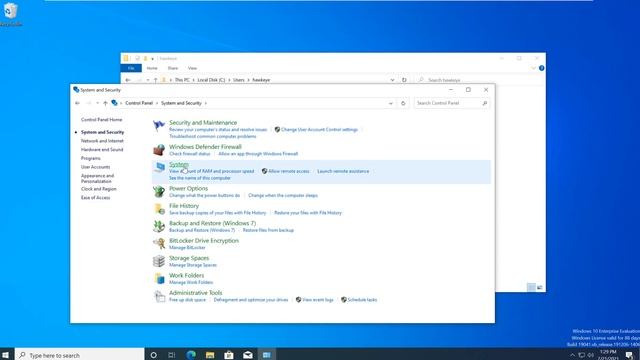The height and width of the screenshot is (360, 640).
Task: Open Microsoft Store from the taskbar
Action: pos(229,355)
